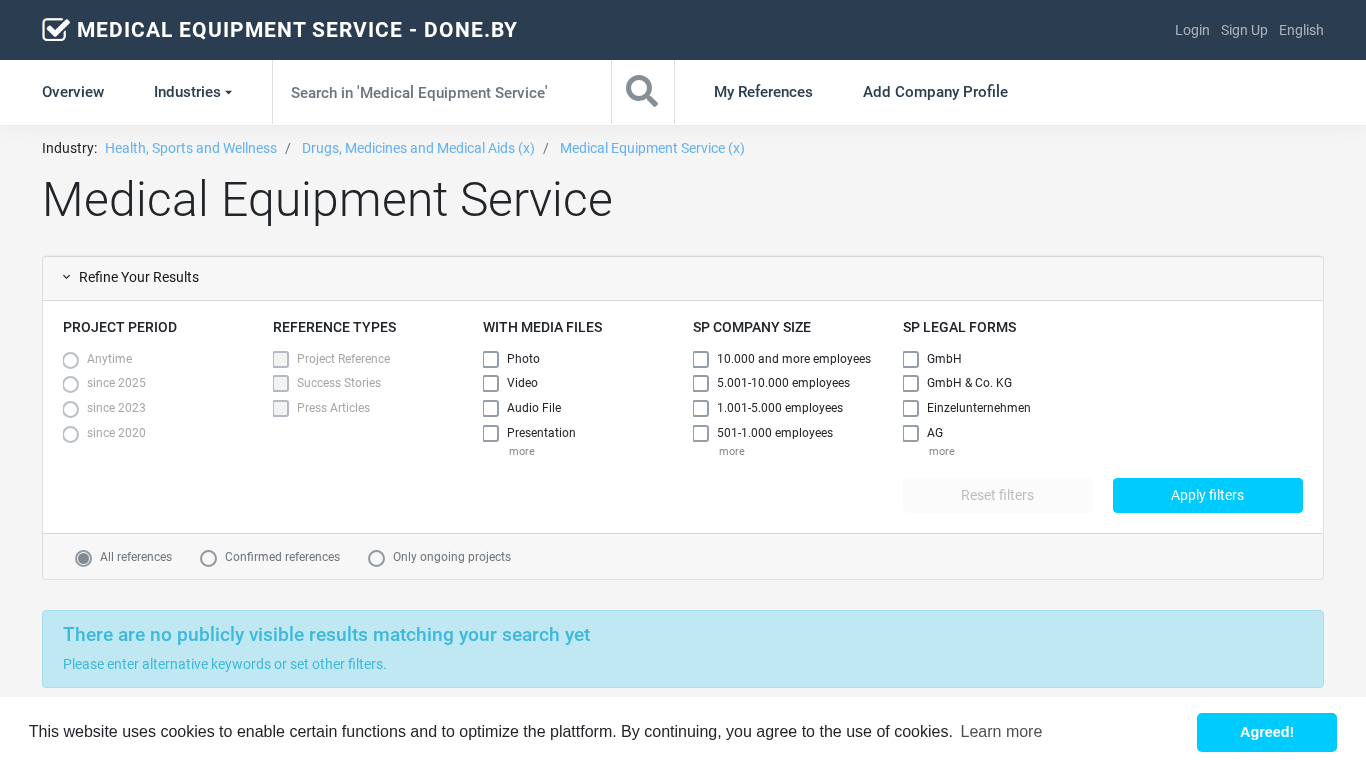Viewport: 1366px width, 768px height.
Task: Collapse the Refine Your Results panel
Action: 130,278
